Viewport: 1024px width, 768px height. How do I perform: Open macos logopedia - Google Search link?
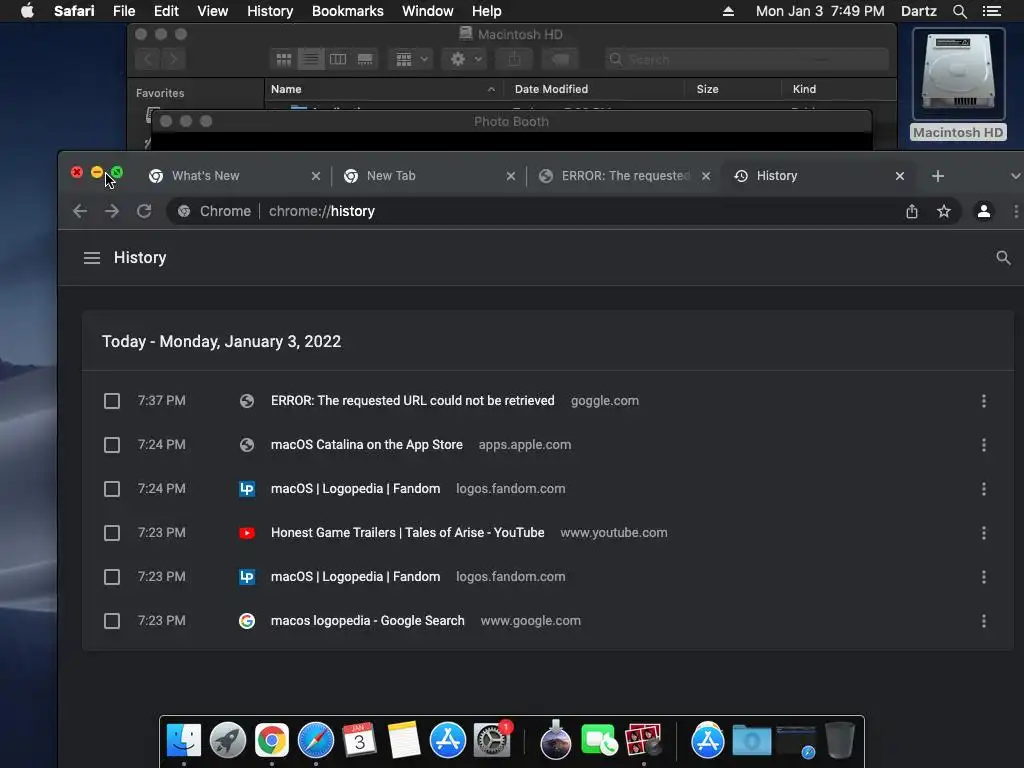point(368,621)
